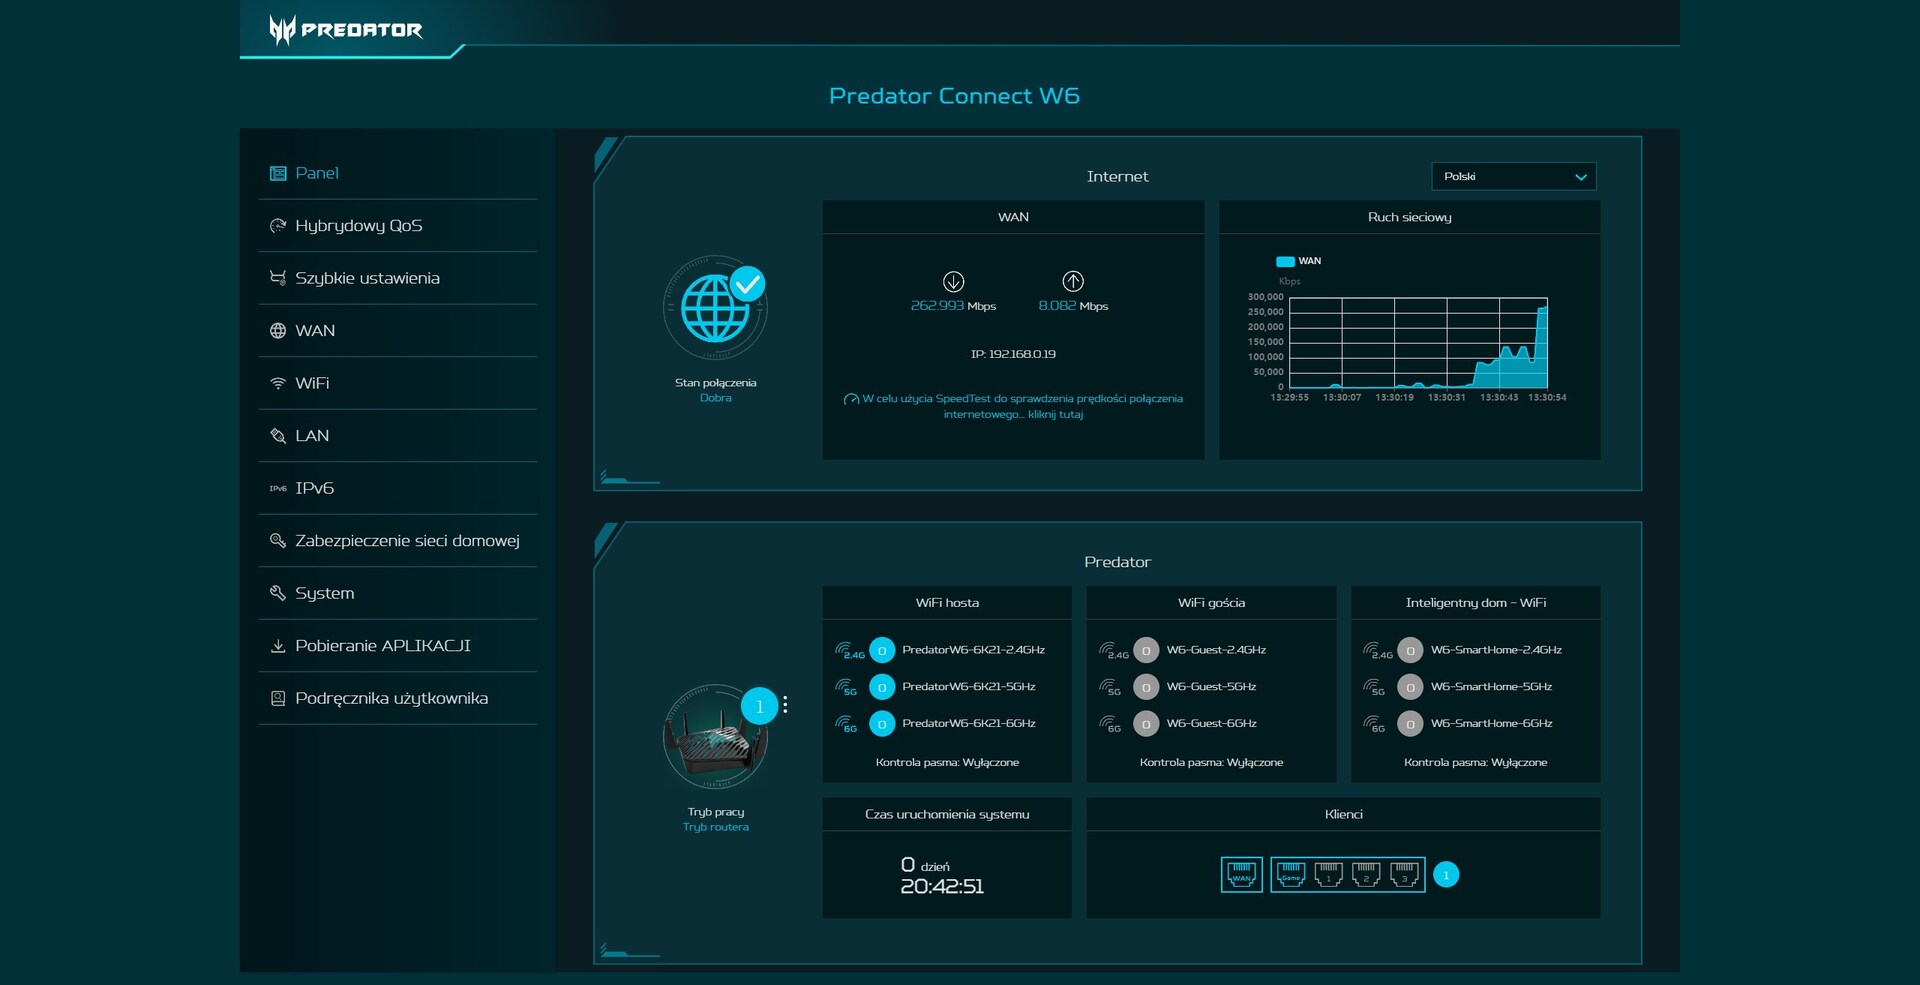Click the Klienci count badge showing 1

(1446, 875)
